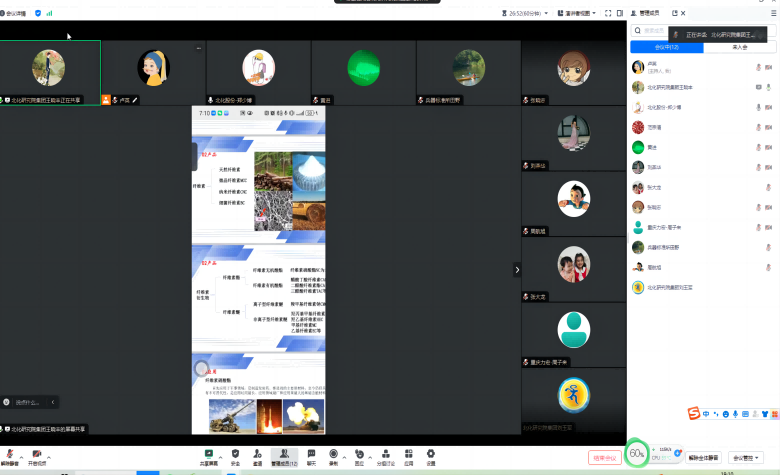The width and height of the screenshot is (780, 475).
Task: Click the Unmute microphone icon in bottom toolbar
Action: click(8, 453)
